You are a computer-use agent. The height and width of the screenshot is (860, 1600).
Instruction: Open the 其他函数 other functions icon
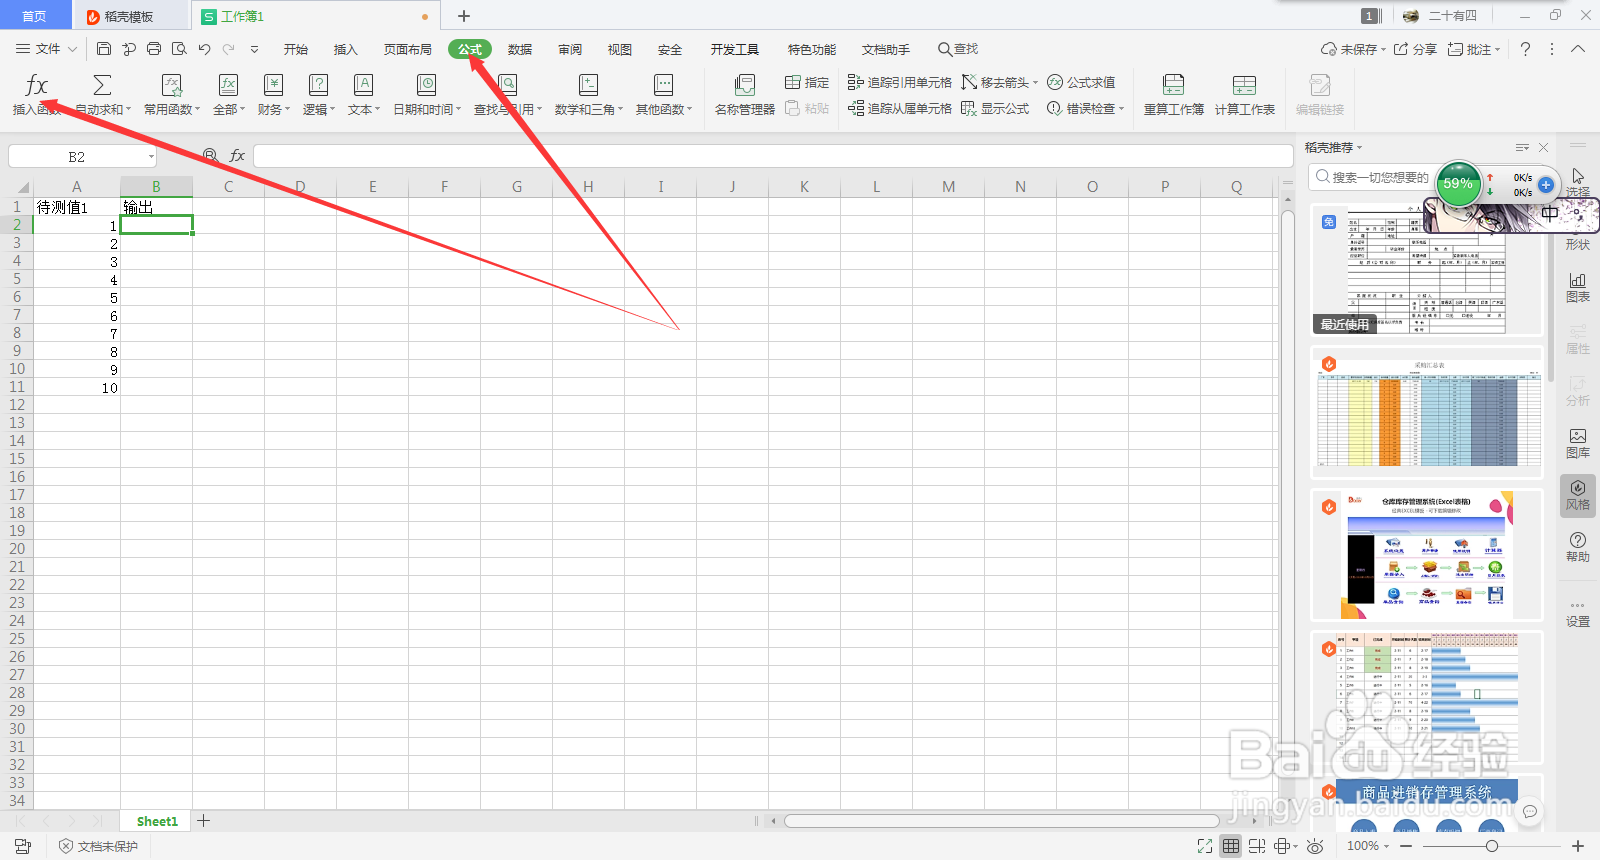663,85
